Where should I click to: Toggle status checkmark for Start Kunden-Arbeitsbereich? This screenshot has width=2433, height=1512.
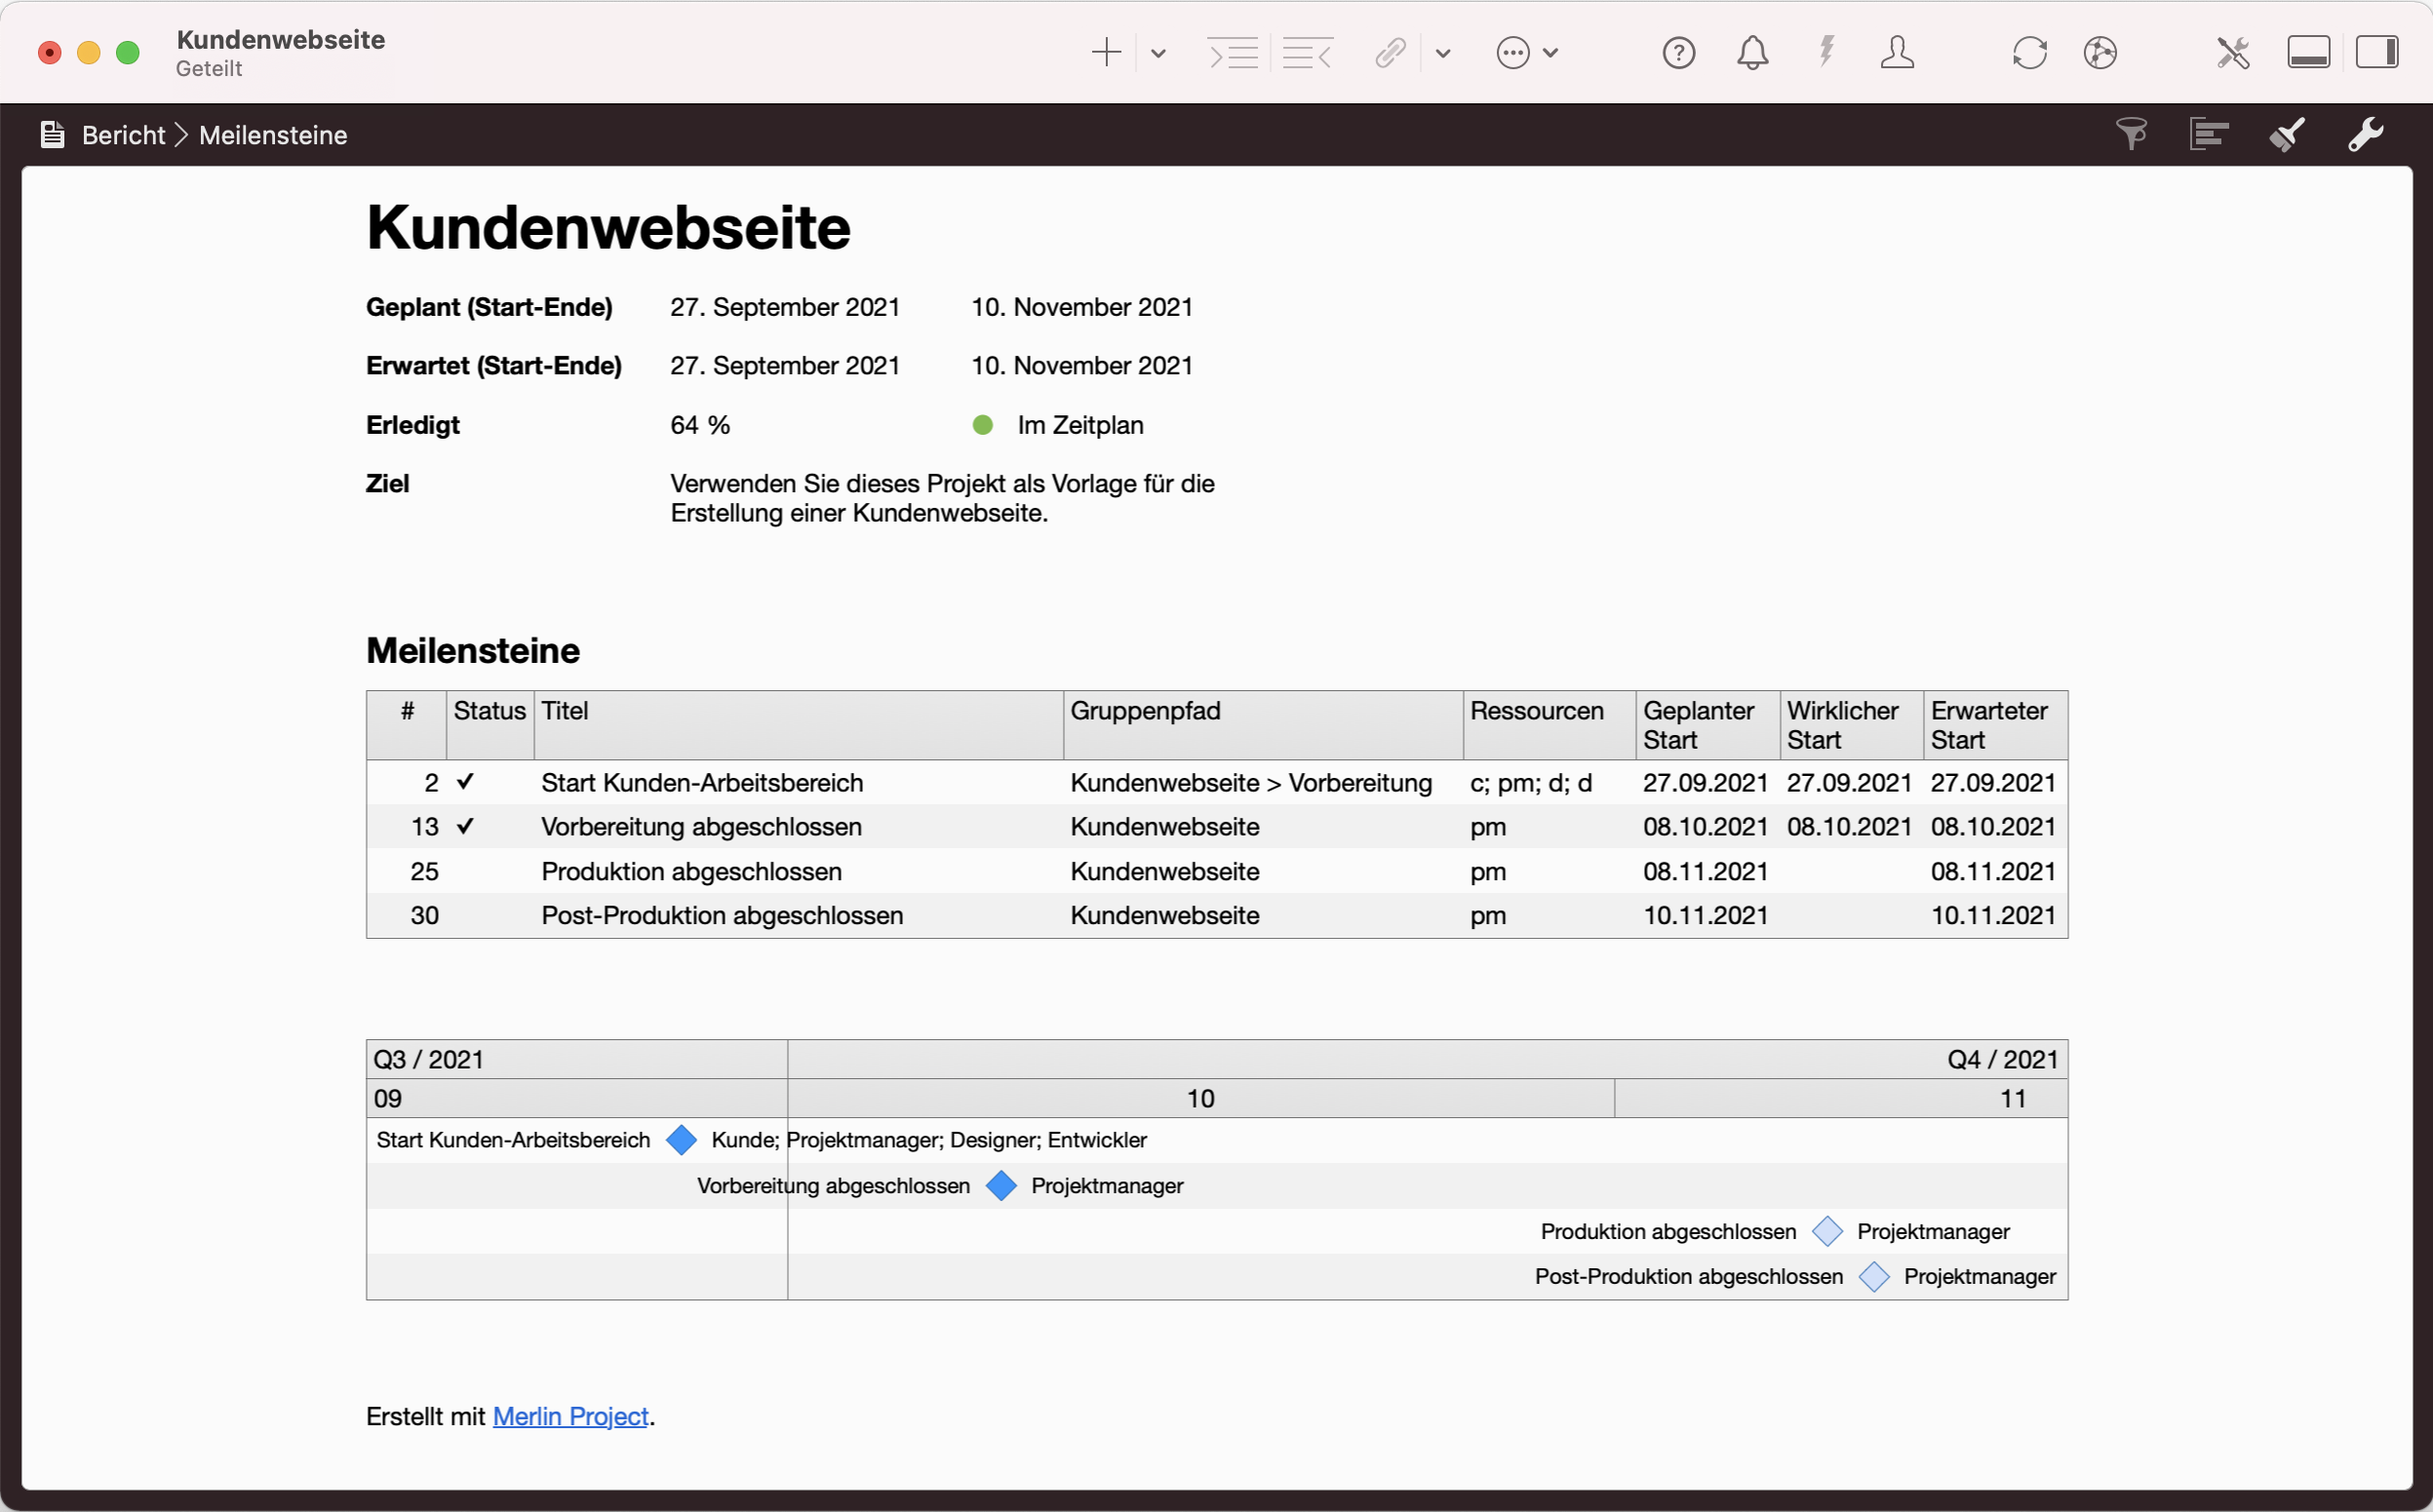466,782
